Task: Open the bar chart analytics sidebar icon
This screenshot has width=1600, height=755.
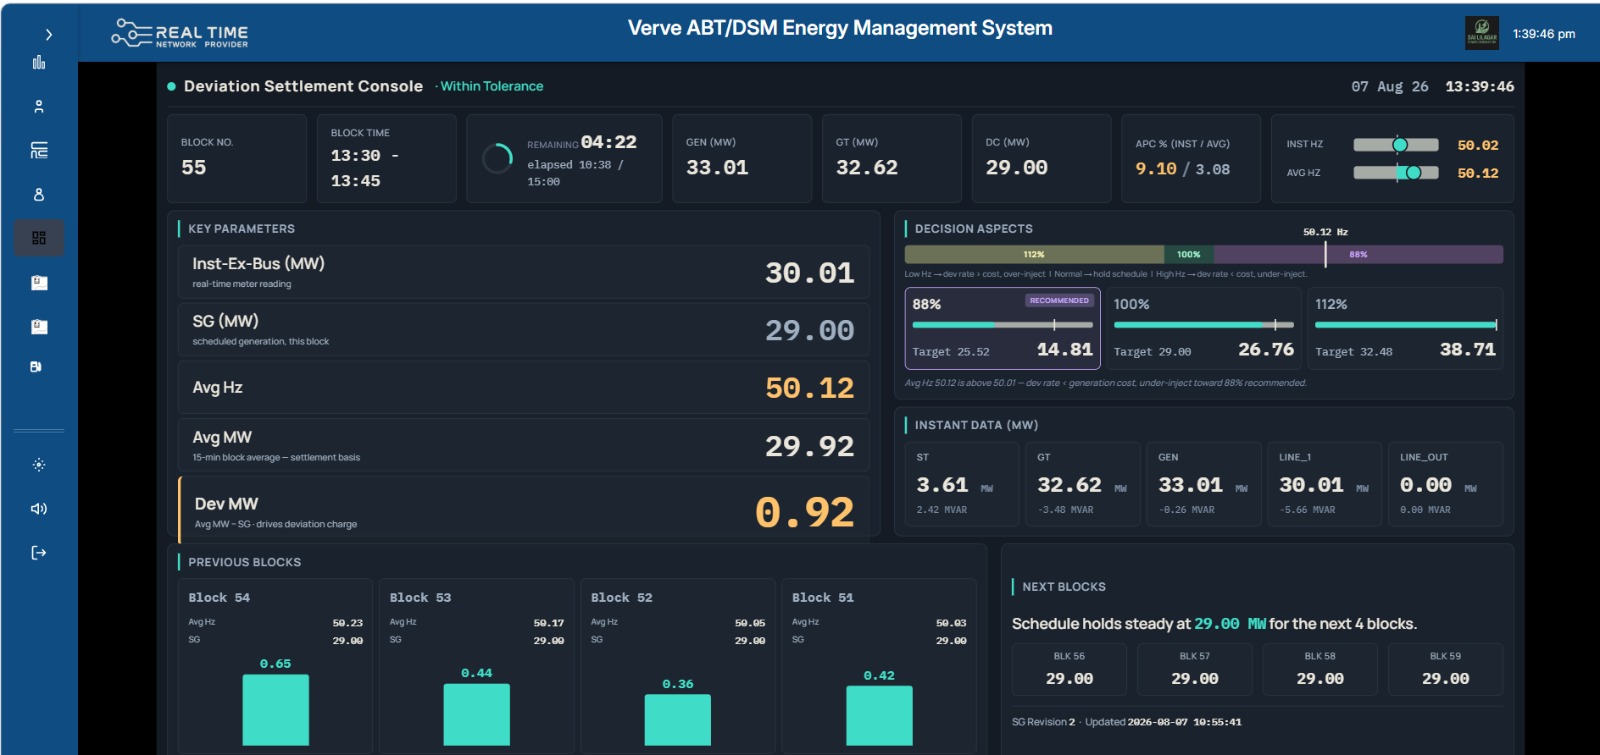Action: [x=39, y=62]
